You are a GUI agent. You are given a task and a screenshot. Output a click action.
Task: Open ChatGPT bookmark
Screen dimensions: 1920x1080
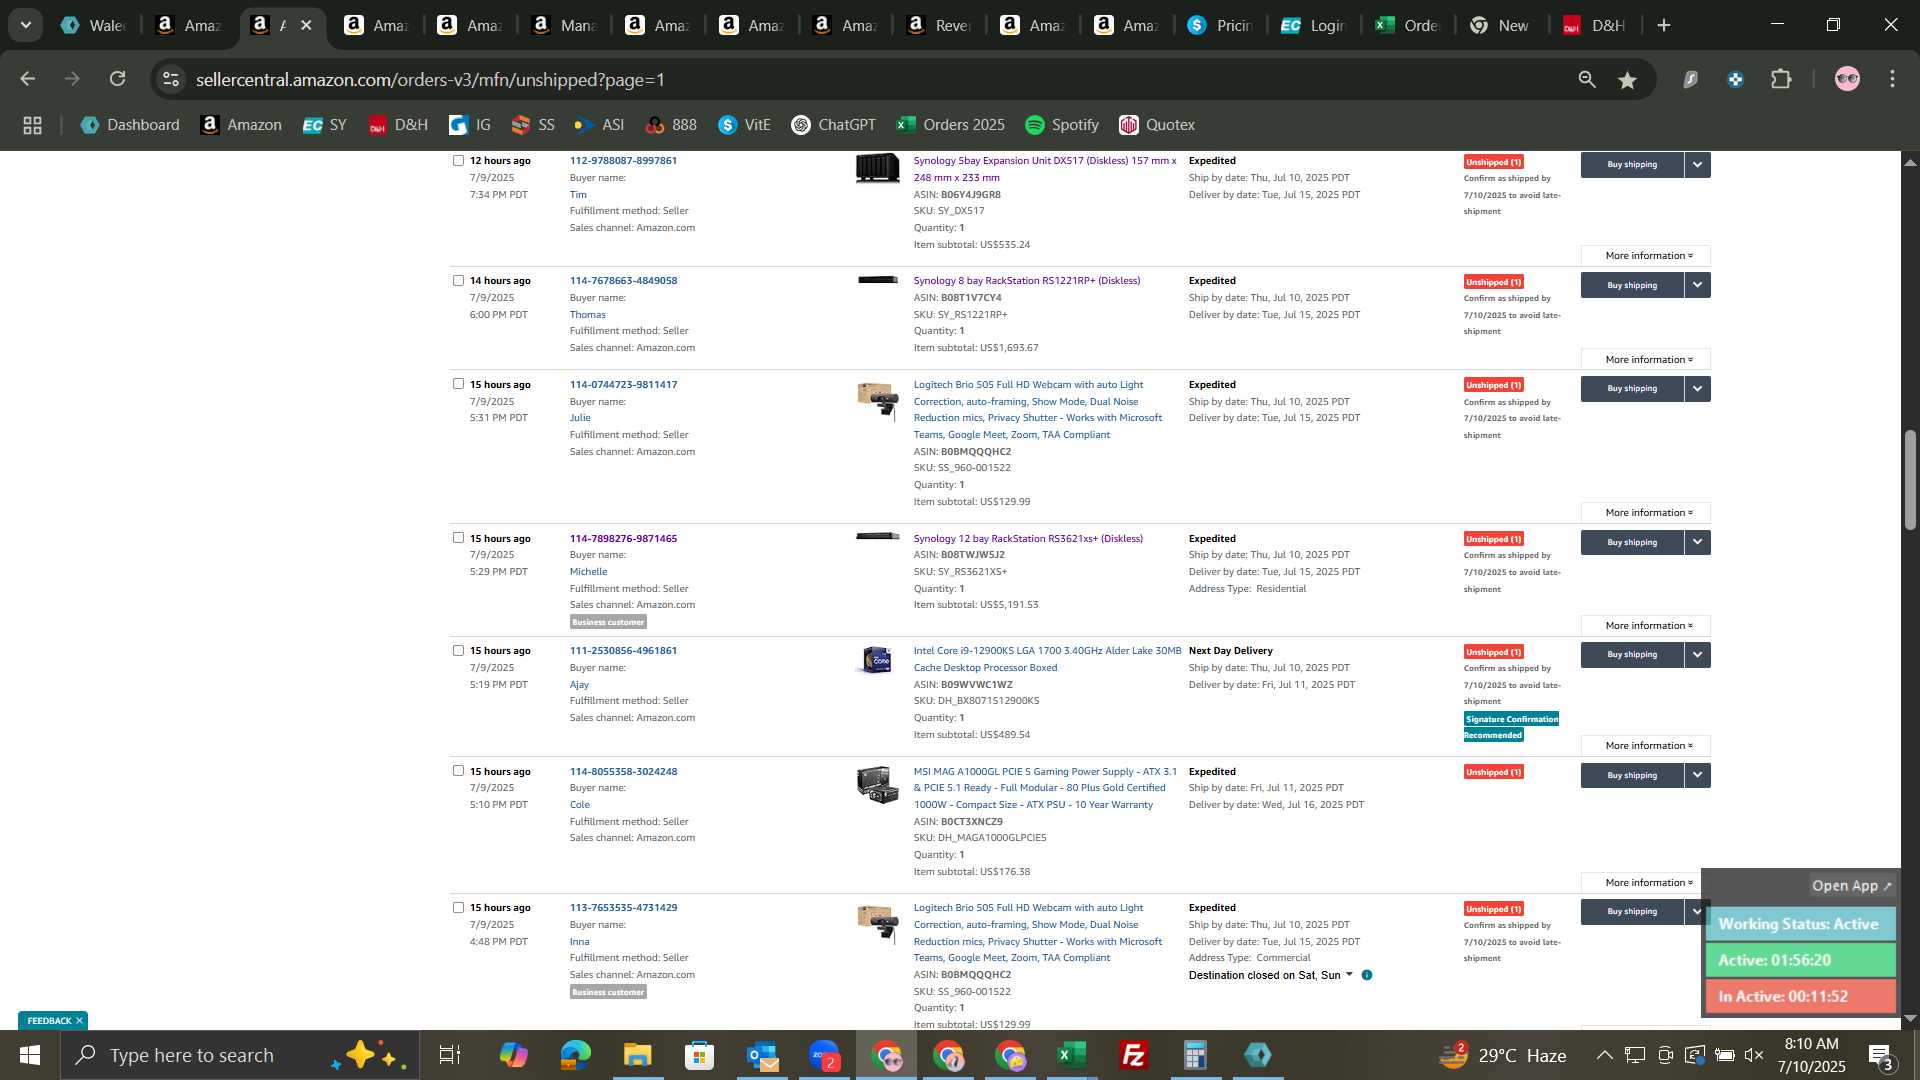pyautogui.click(x=834, y=125)
